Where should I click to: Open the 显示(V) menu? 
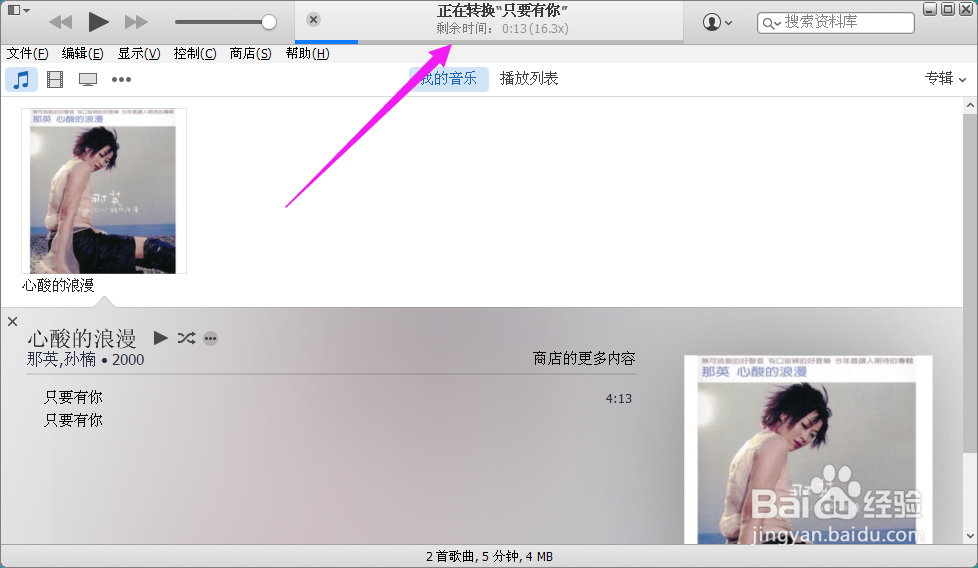(x=138, y=54)
